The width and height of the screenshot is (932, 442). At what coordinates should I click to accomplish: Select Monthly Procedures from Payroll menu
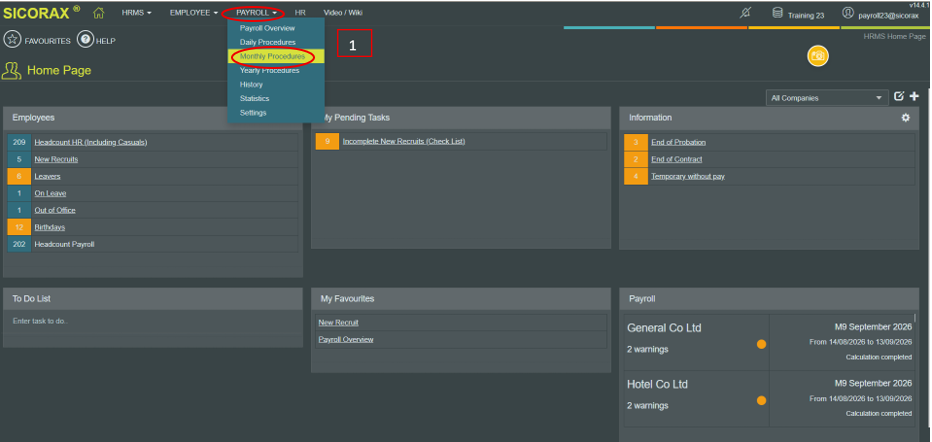276,56
